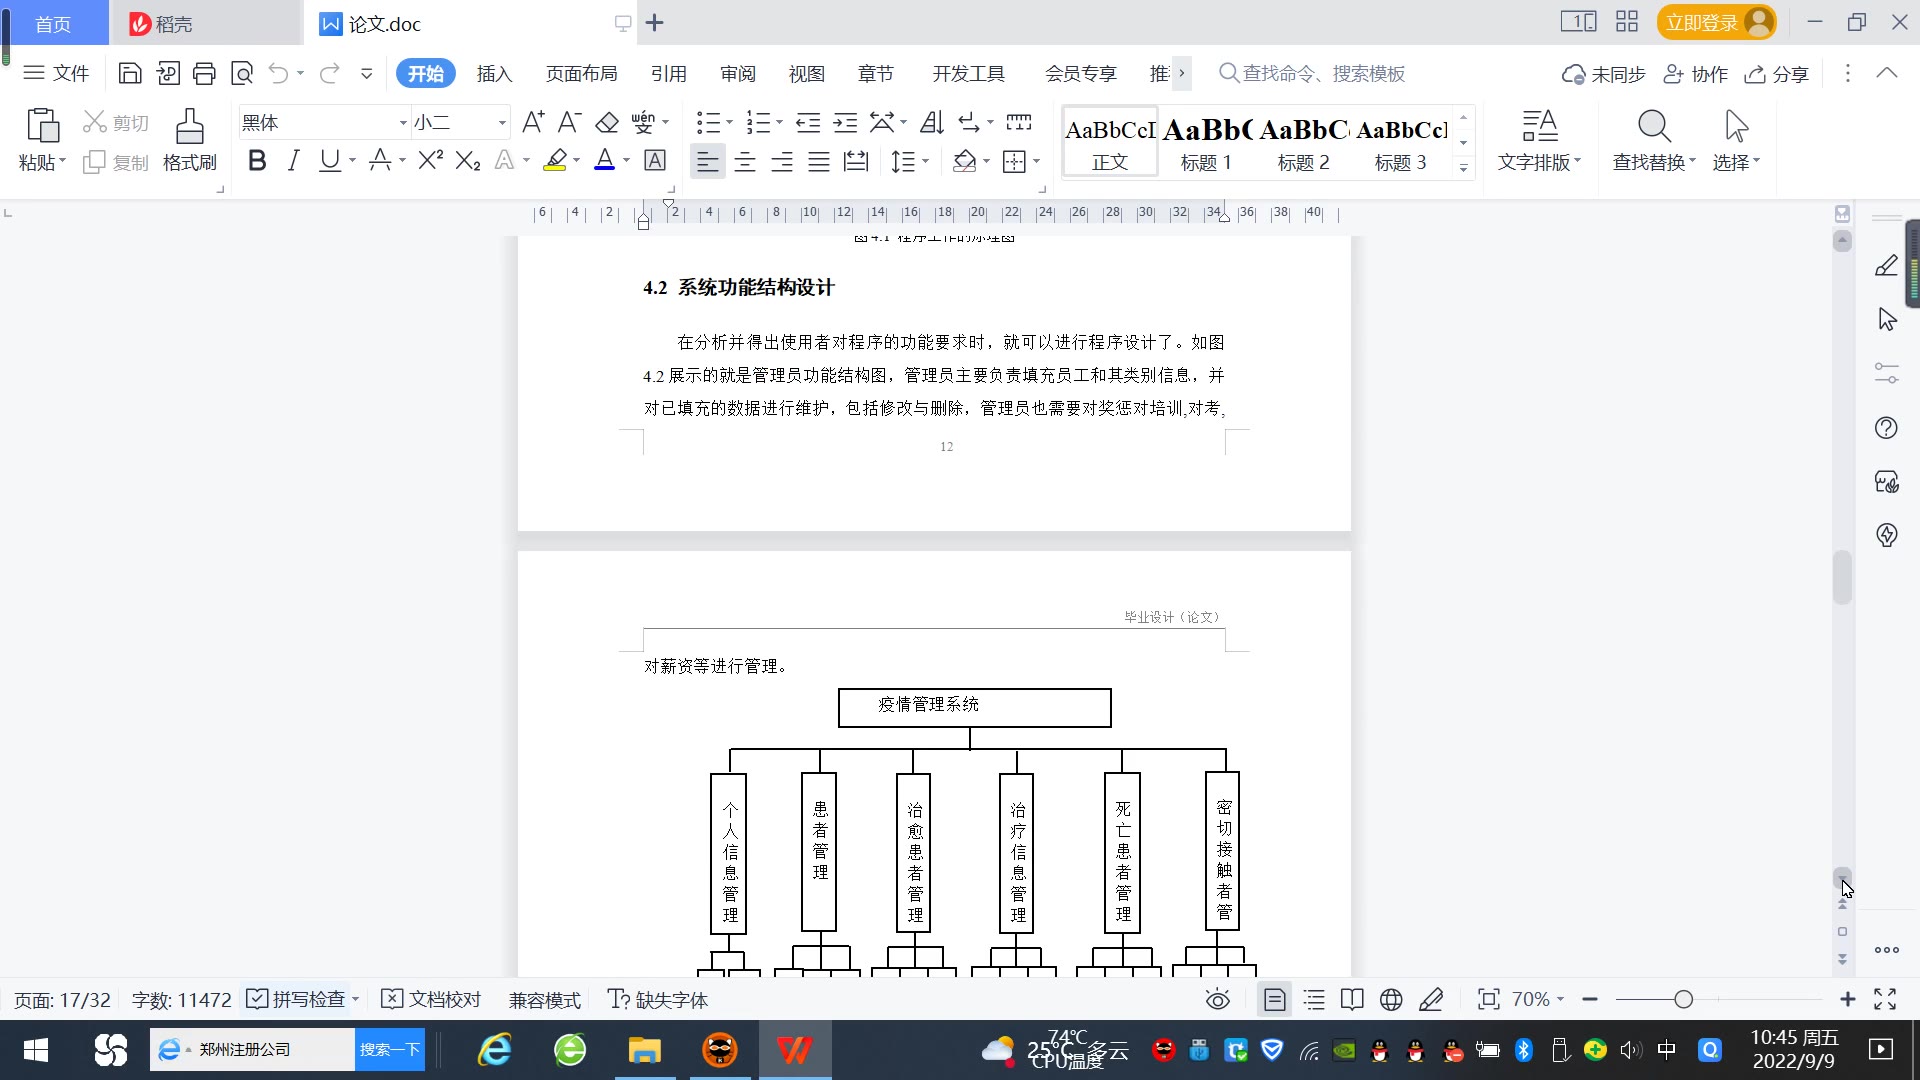Click the Share button
The height and width of the screenshot is (1080, 1920).
pos(1777,73)
